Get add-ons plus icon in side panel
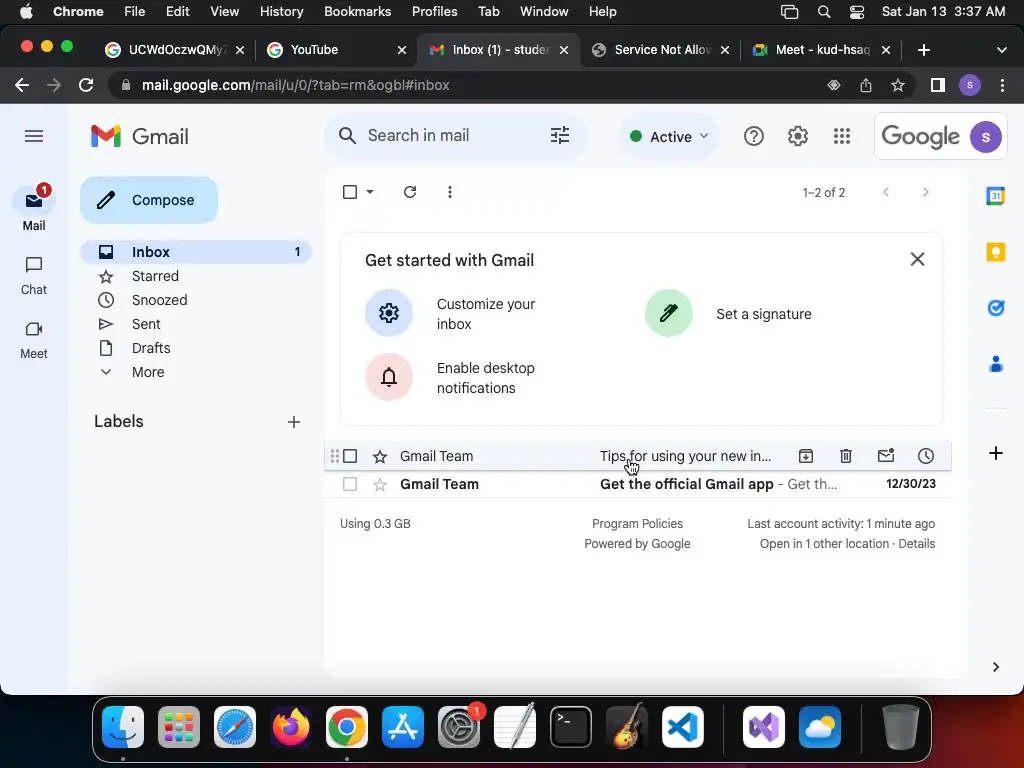Viewport: 1024px width, 768px height. point(995,453)
